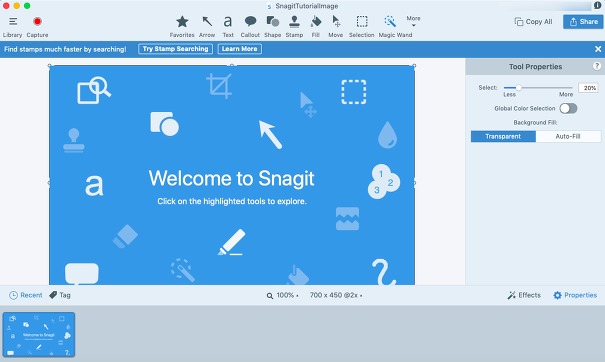Choose Transparent background fill
The height and width of the screenshot is (362, 605).
click(x=503, y=136)
